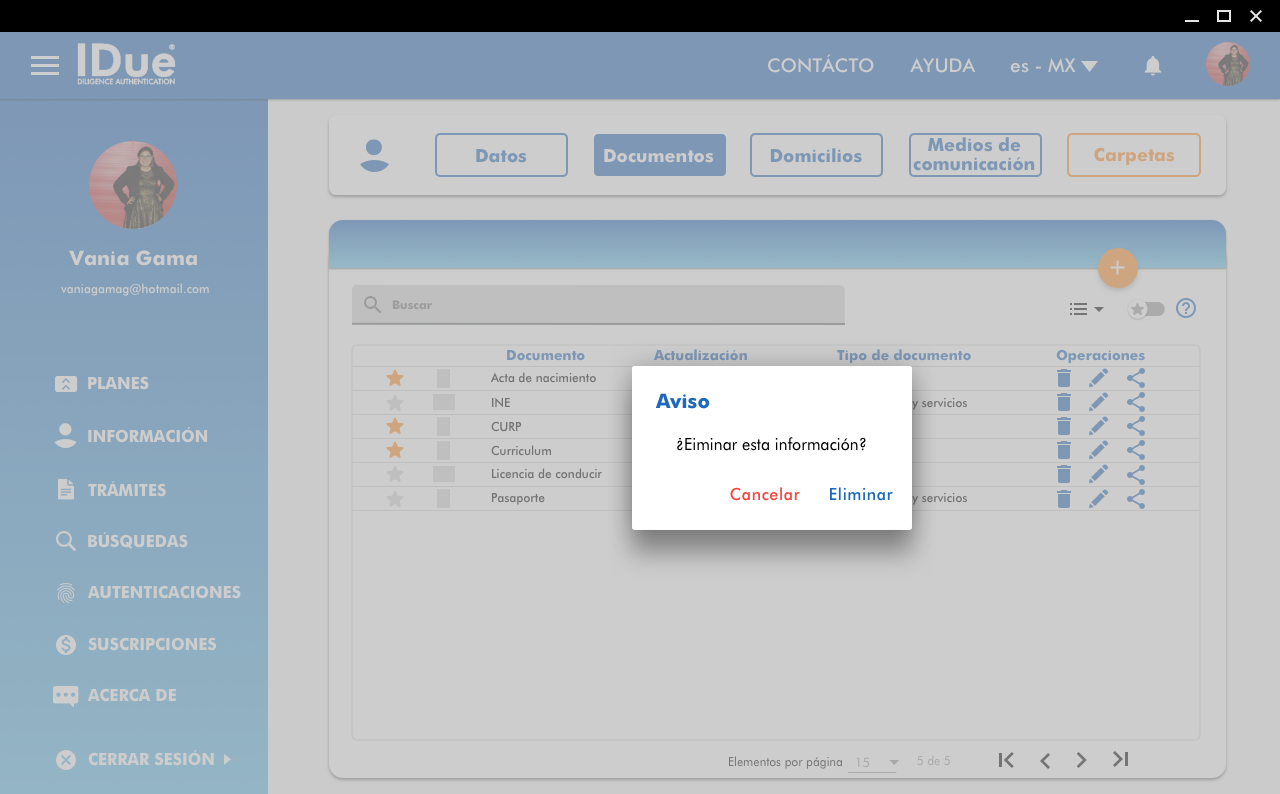Click the Buscar search field
Viewport: 1280px width, 794px height.
pyautogui.click(x=598, y=305)
